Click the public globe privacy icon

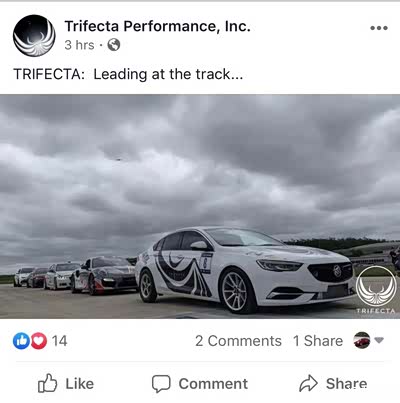(x=114, y=45)
